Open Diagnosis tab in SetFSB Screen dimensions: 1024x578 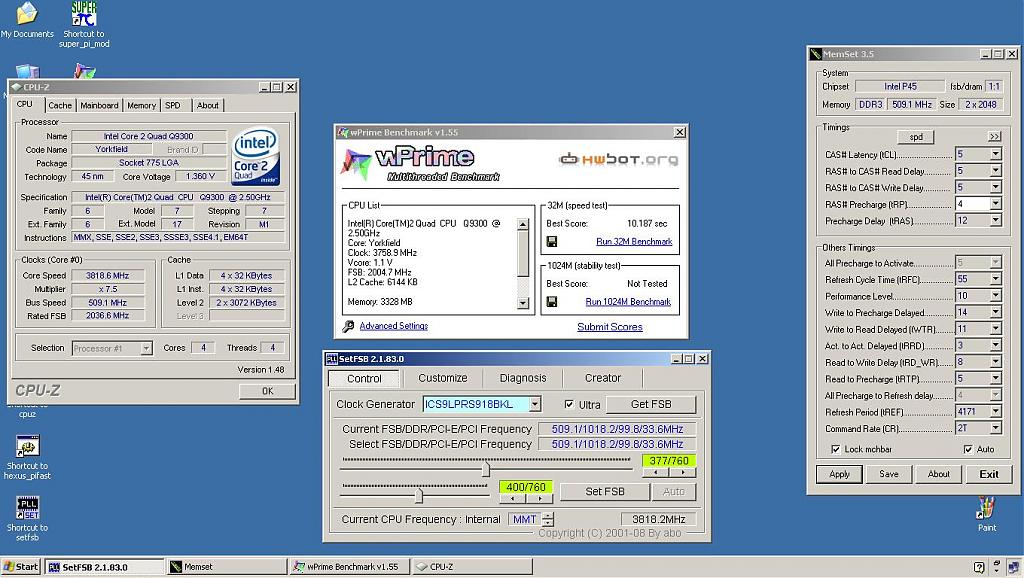tap(523, 378)
